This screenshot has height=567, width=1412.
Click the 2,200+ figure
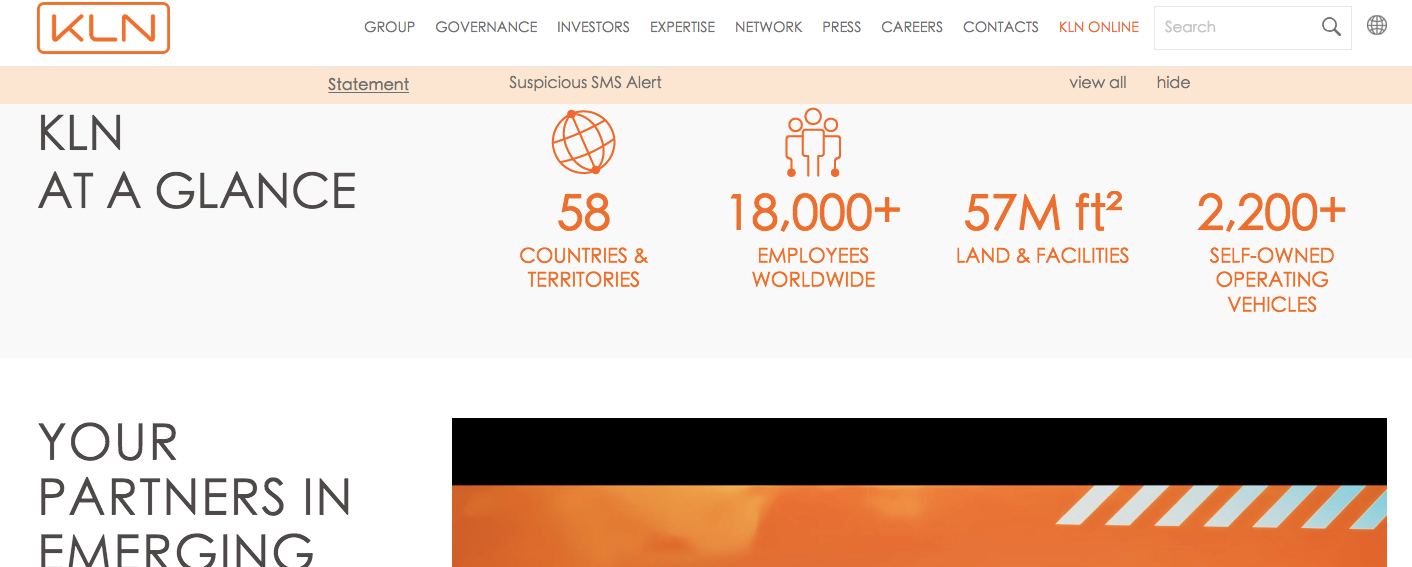[x=1271, y=212]
